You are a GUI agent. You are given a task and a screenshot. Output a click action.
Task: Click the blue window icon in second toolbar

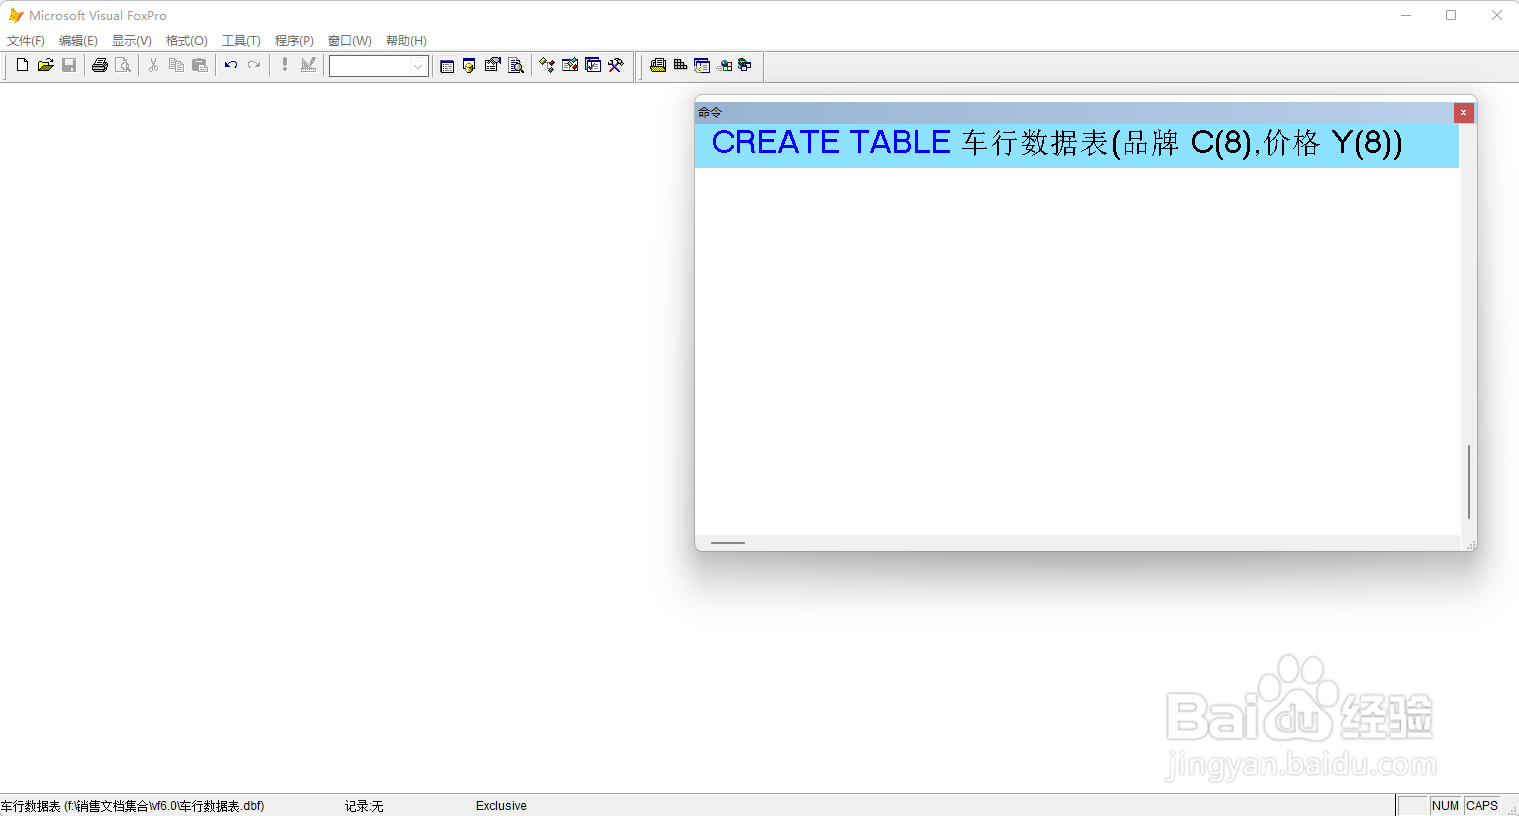tap(702, 65)
